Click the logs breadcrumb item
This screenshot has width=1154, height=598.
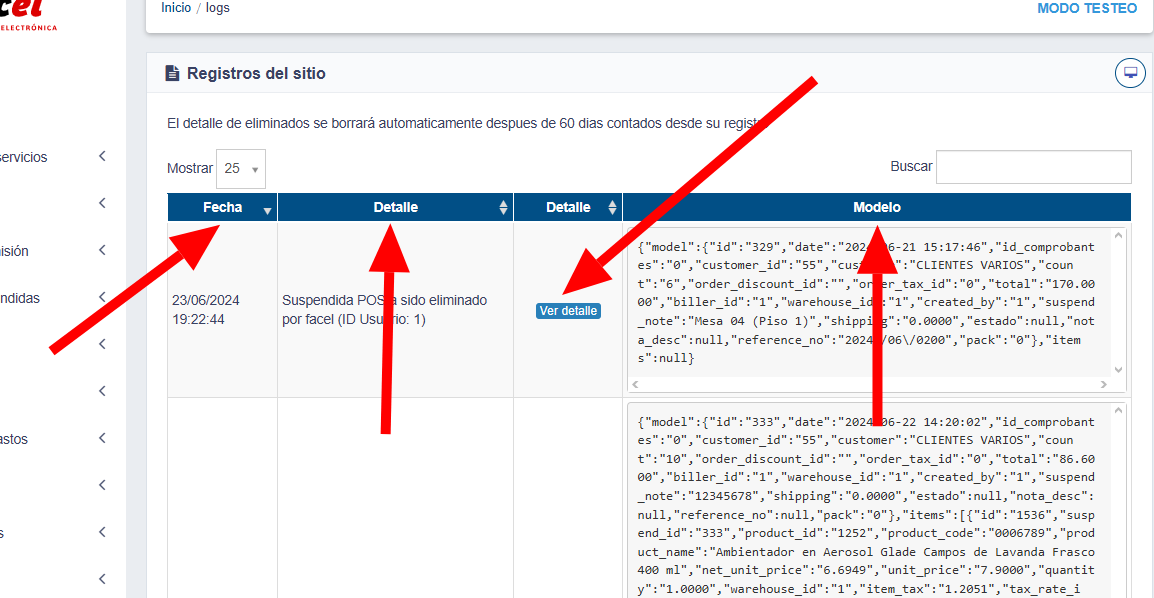[x=218, y=8]
